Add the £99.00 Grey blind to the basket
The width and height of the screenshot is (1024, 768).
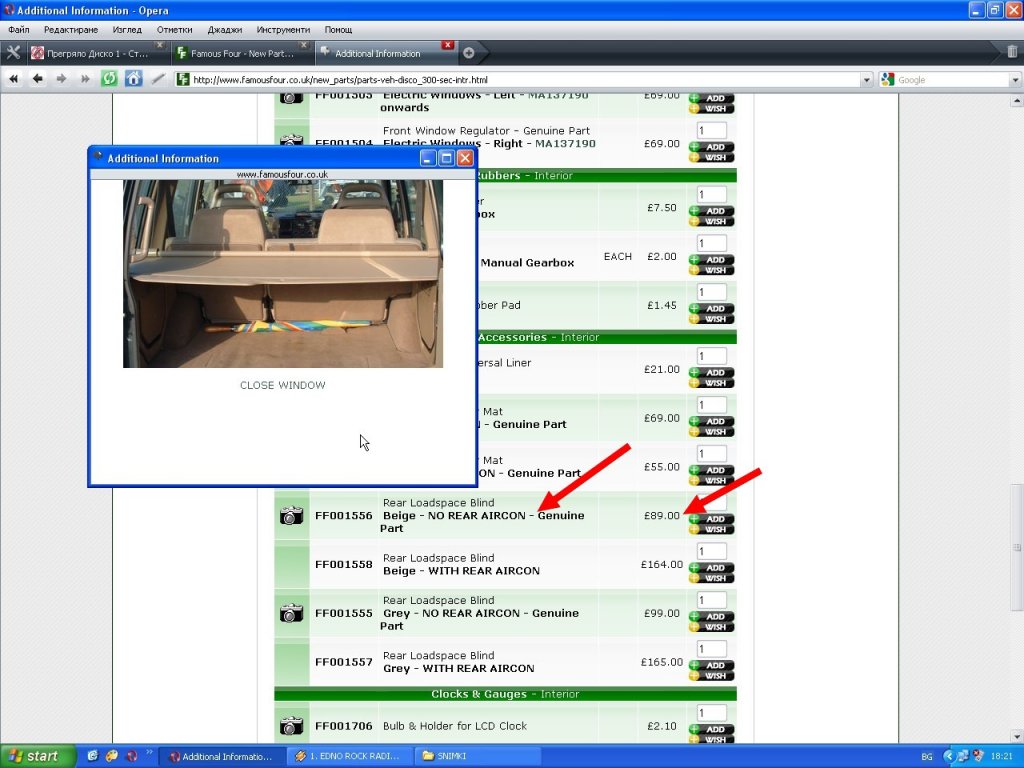pos(711,616)
